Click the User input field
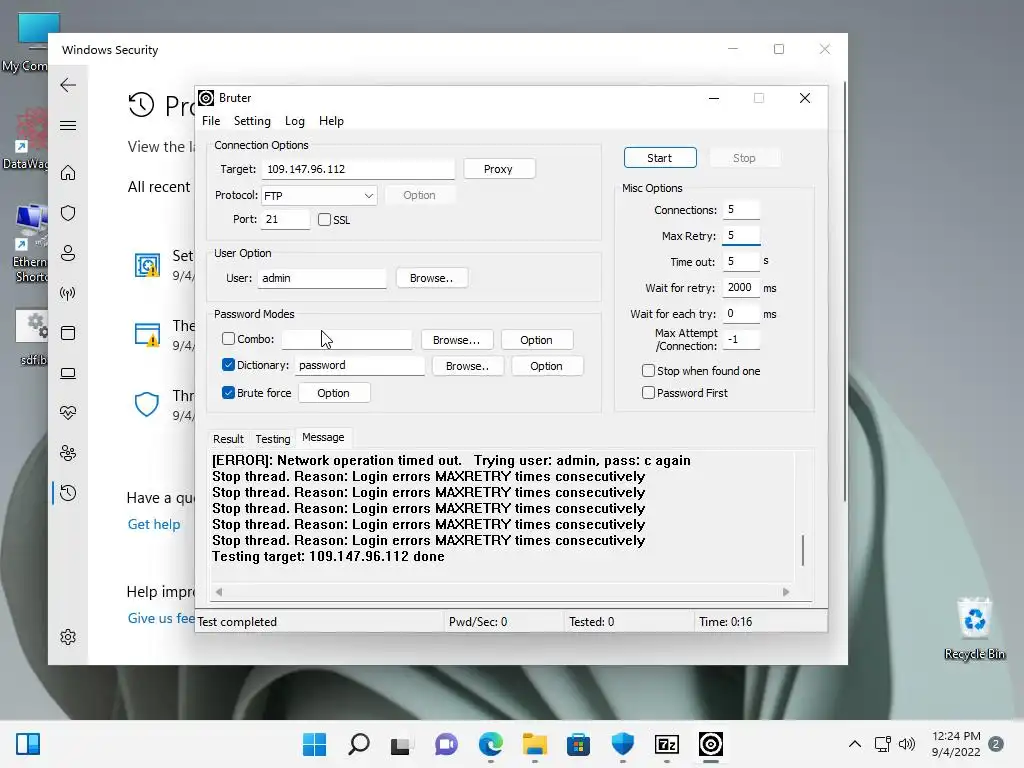 click(322, 278)
